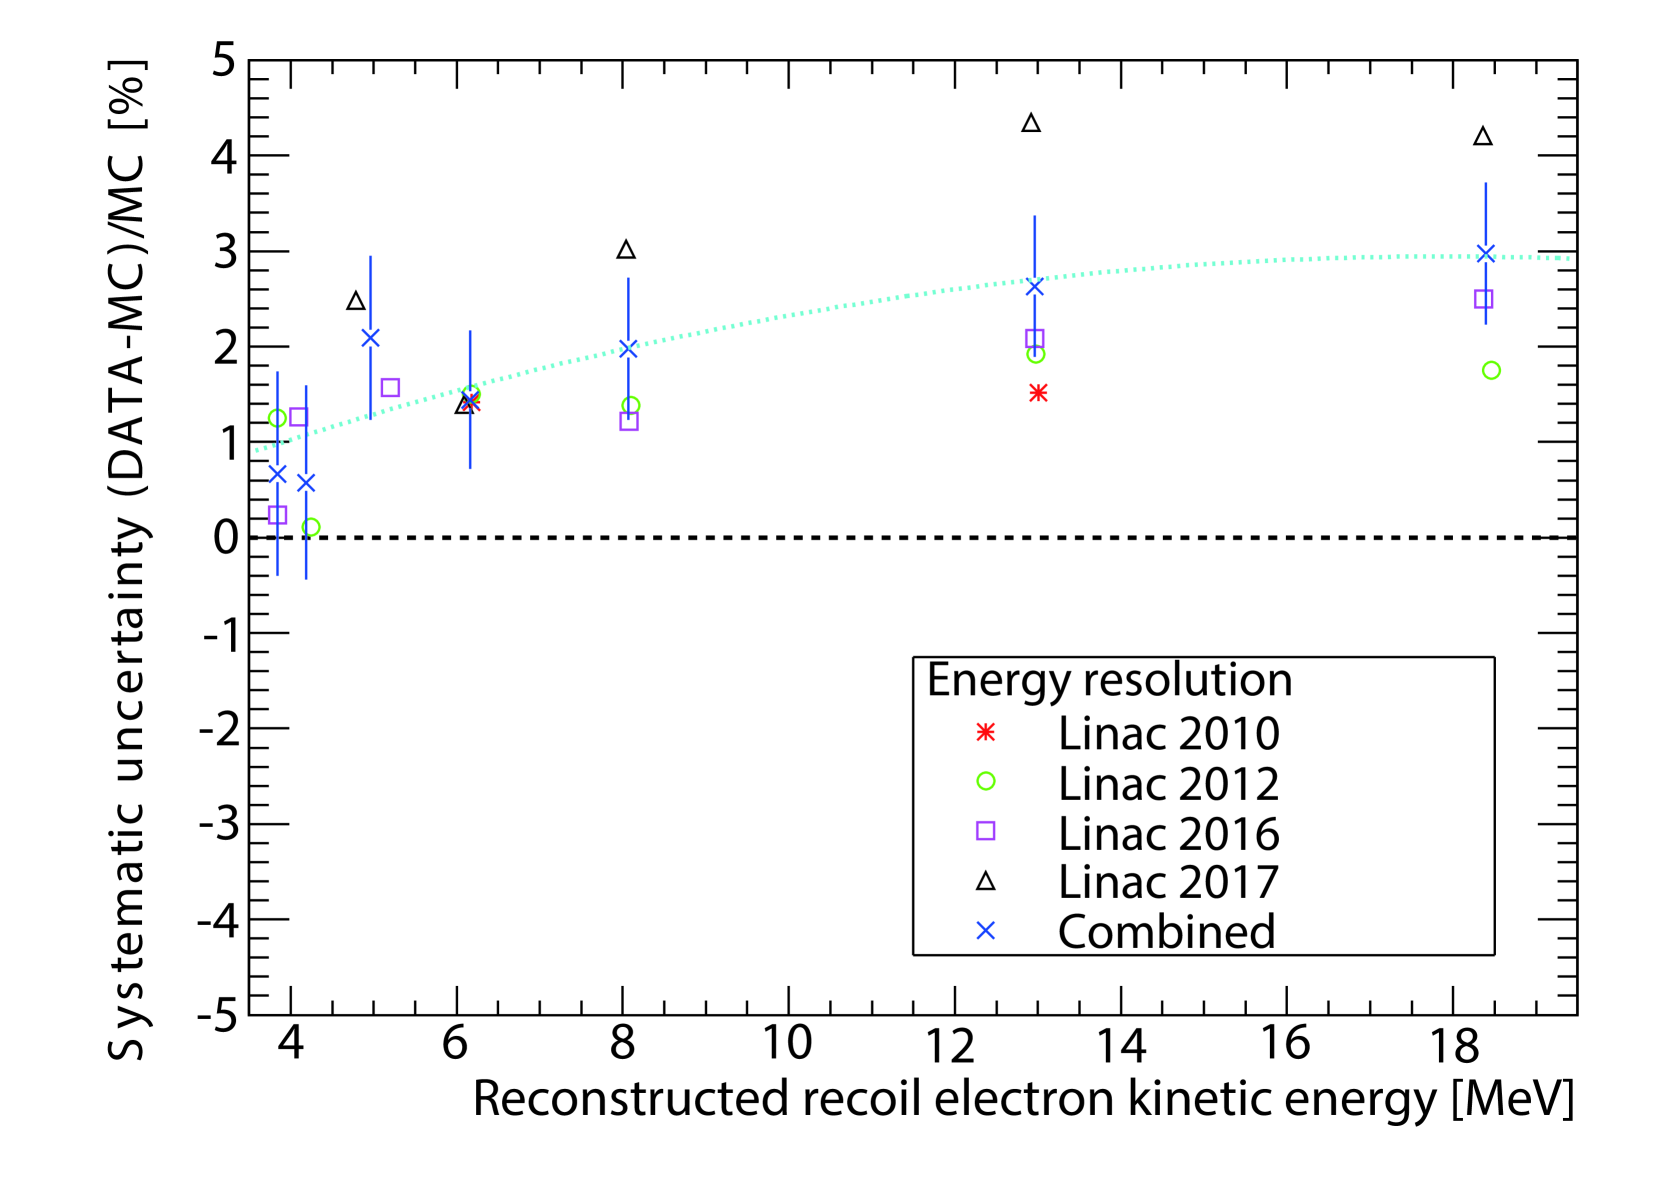The height and width of the screenshot is (1194, 1661).
Task: Select the purple square data point near 18 MeV
Action: (x=1483, y=299)
